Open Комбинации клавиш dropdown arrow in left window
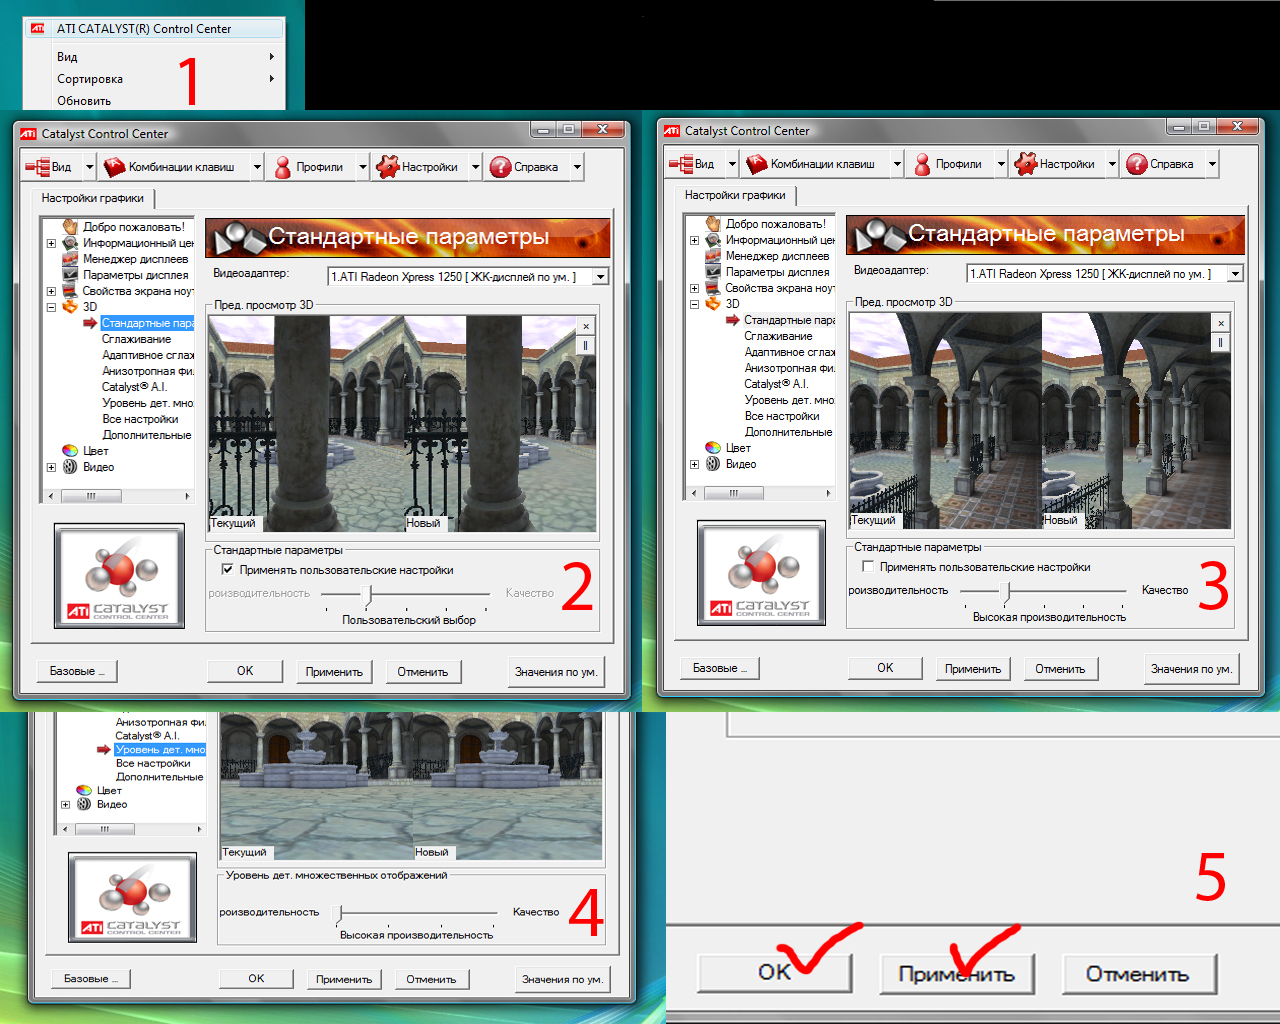The width and height of the screenshot is (1280, 1024). tap(257, 167)
